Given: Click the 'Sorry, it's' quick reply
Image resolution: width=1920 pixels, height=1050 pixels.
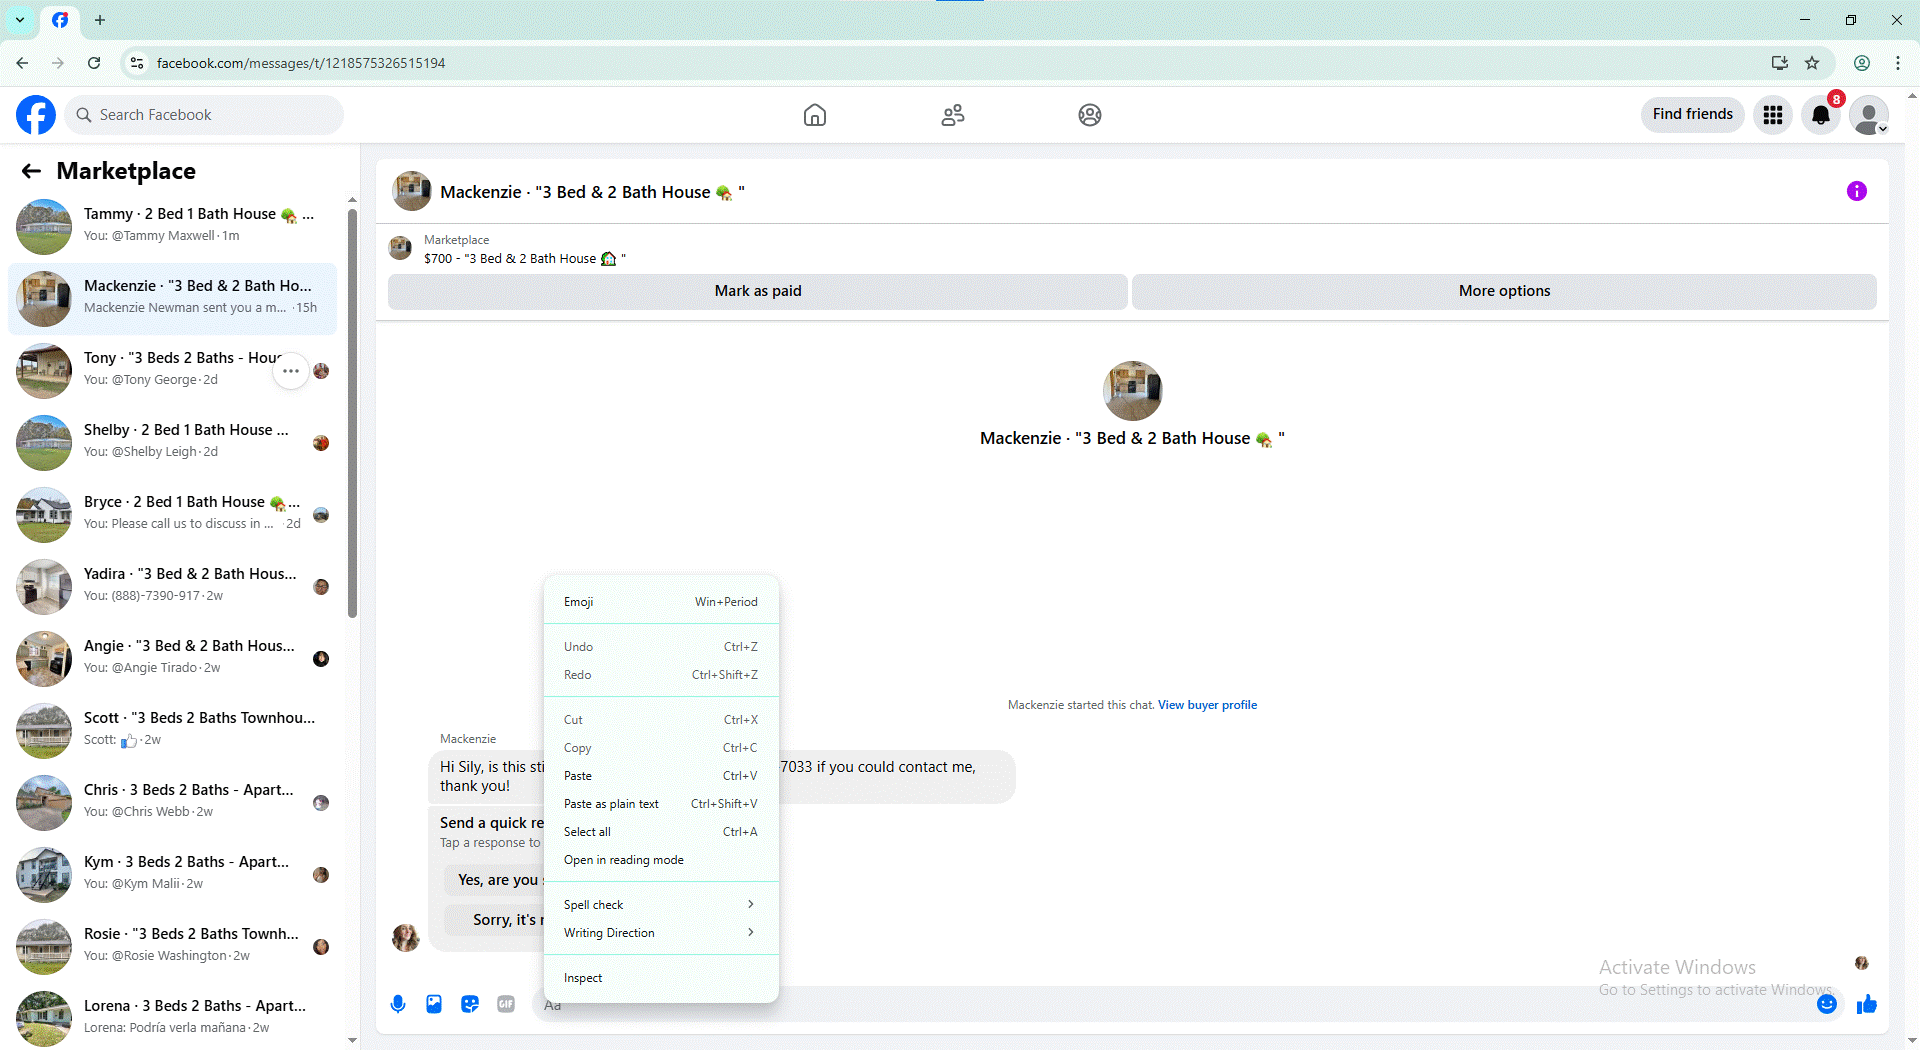Looking at the screenshot, I should pos(494,920).
